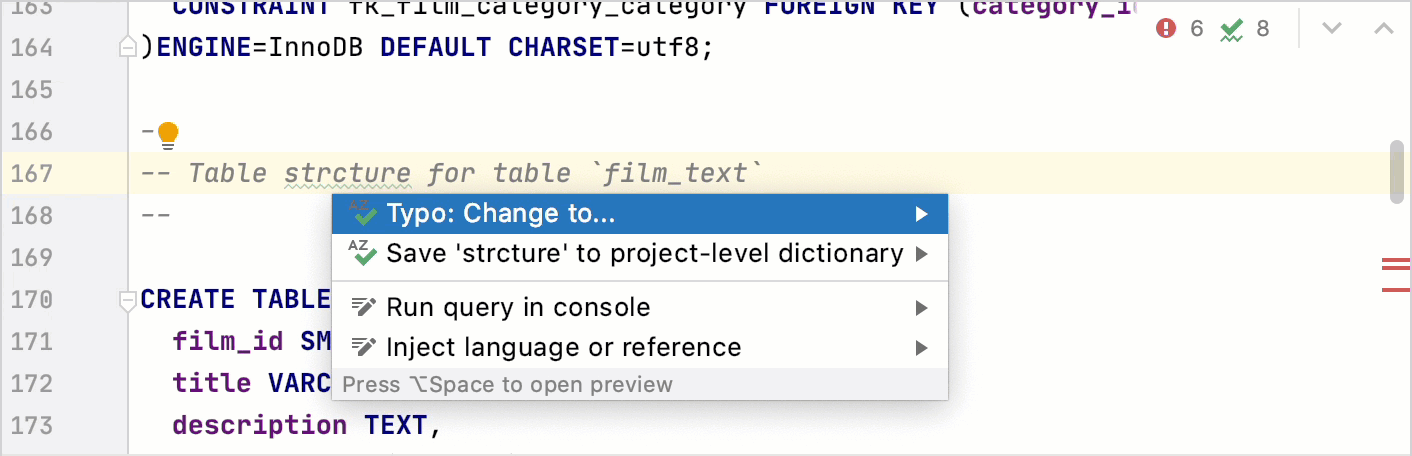Collapse the CREATE TABLE fold at line 170
Screen dimensions: 1412x456
pos(127,300)
